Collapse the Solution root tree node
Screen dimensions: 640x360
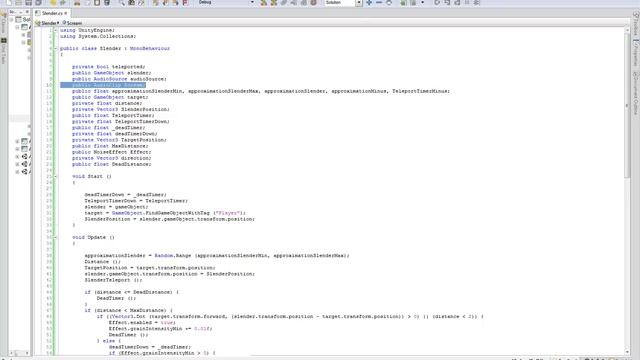point(11,19)
